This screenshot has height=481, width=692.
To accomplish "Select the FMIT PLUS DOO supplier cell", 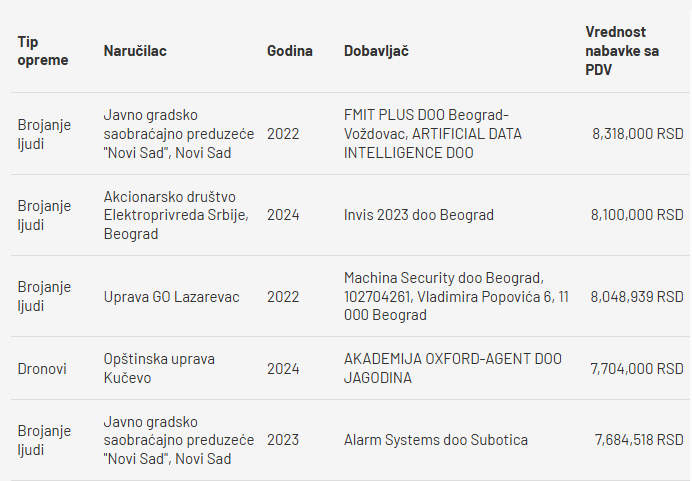I will (x=433, y=134).
